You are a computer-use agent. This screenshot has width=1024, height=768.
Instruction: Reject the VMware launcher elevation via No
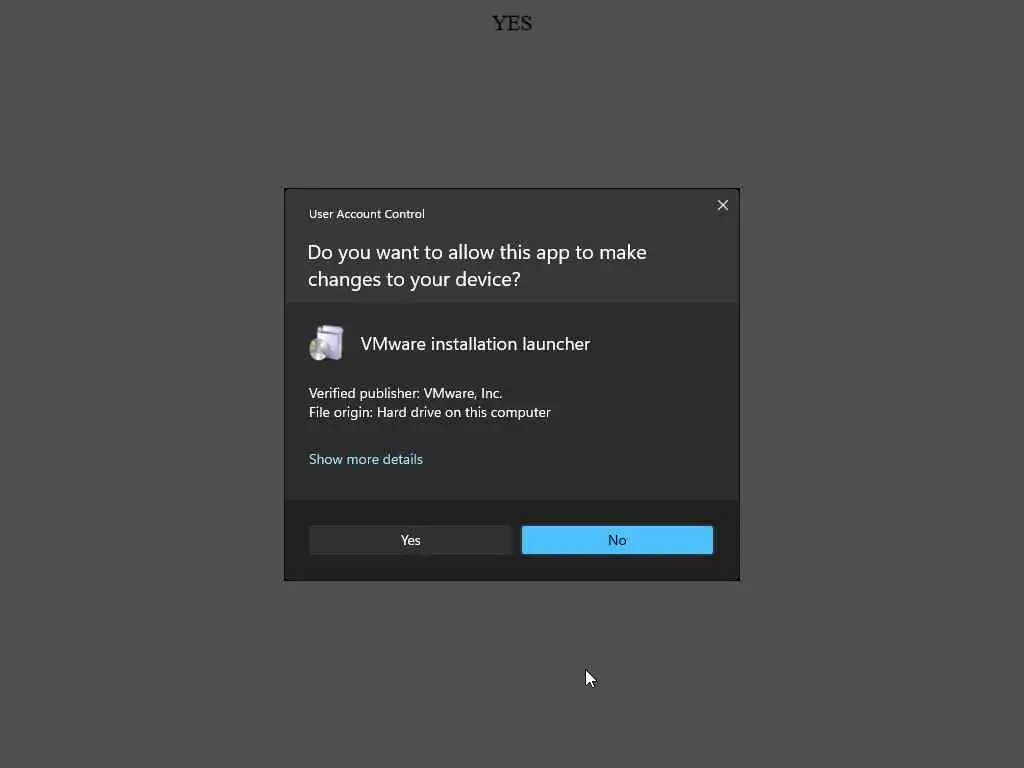pos(617,540)
